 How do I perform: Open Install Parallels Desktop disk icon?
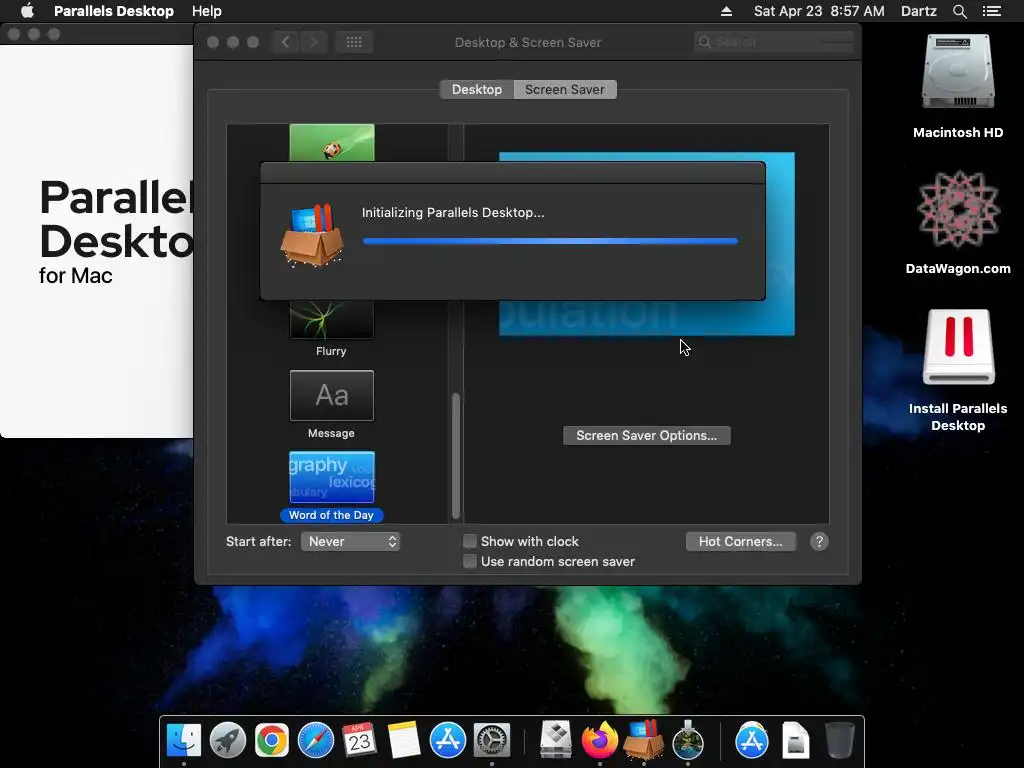(x=958, y=347)
